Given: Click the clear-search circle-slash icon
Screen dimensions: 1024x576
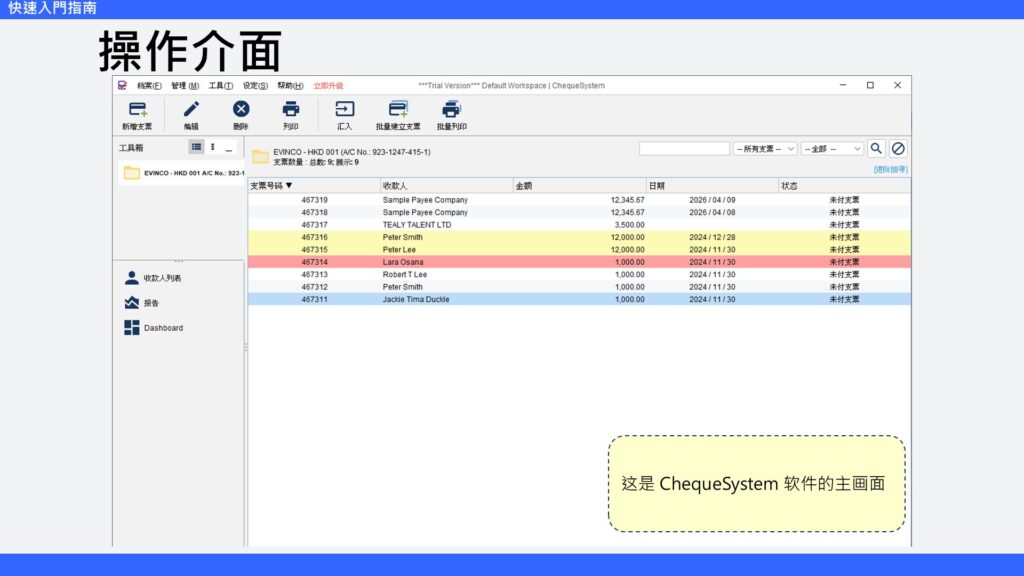Looking at the screenshot, I should click(x=898, y=148).
